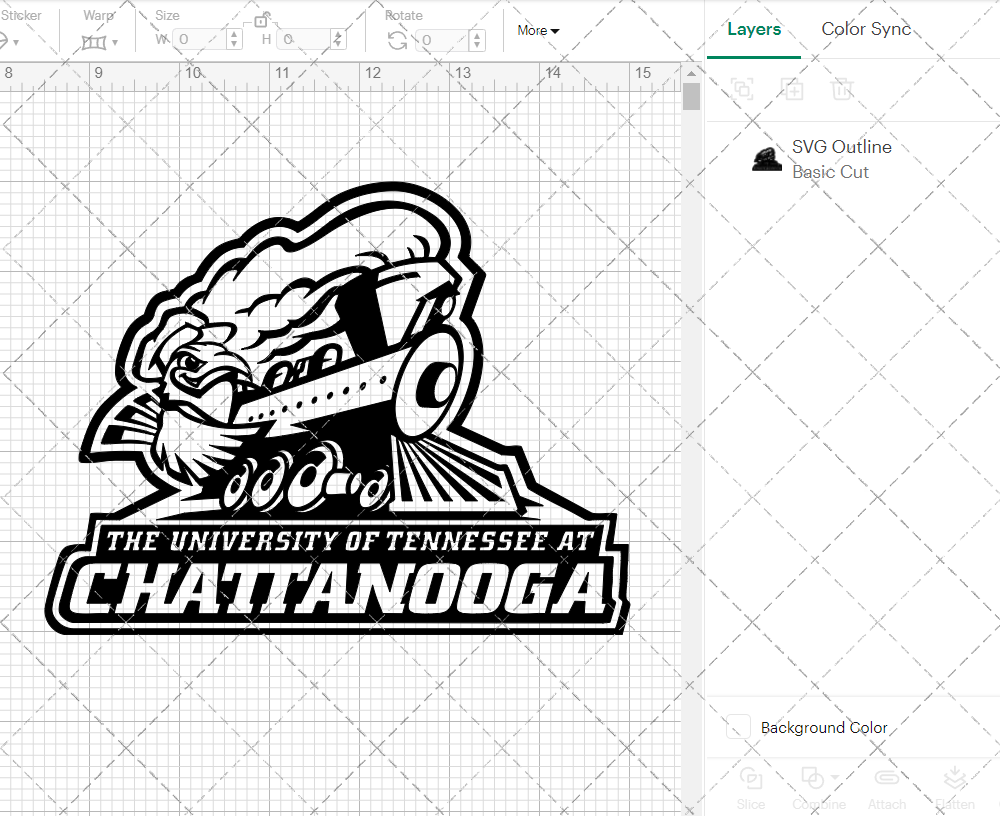Click the Flatten icon
This screenshot has width=1000, height=816.
click(x=955, y=778)
